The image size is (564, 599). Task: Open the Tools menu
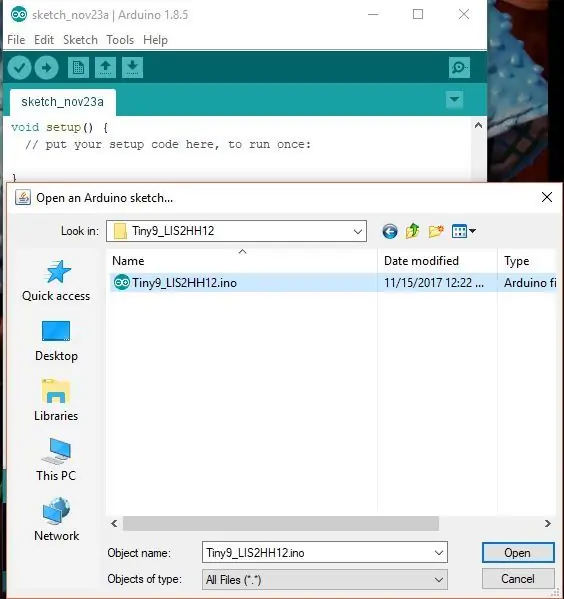pyautogui.click(x=120, y=40)
